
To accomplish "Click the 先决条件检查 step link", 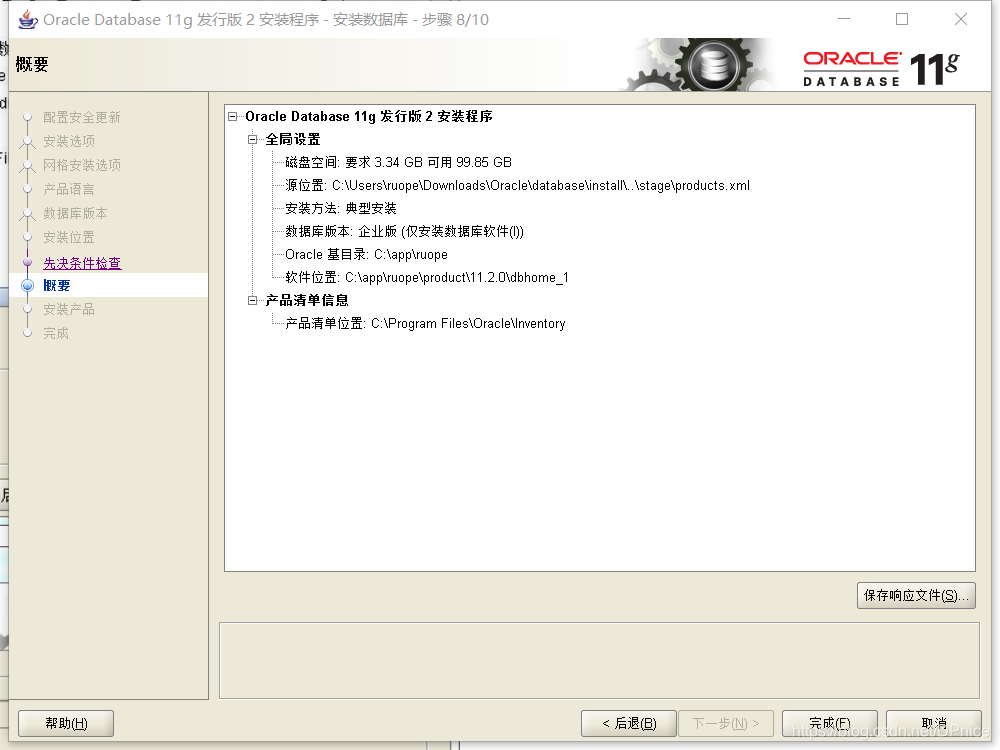I will click(x=82, y=263).
